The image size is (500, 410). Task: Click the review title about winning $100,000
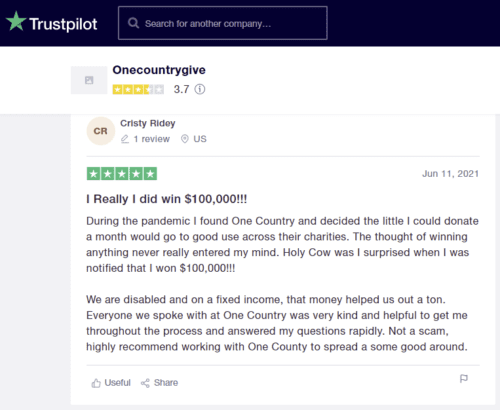click(x=167, y=199)
